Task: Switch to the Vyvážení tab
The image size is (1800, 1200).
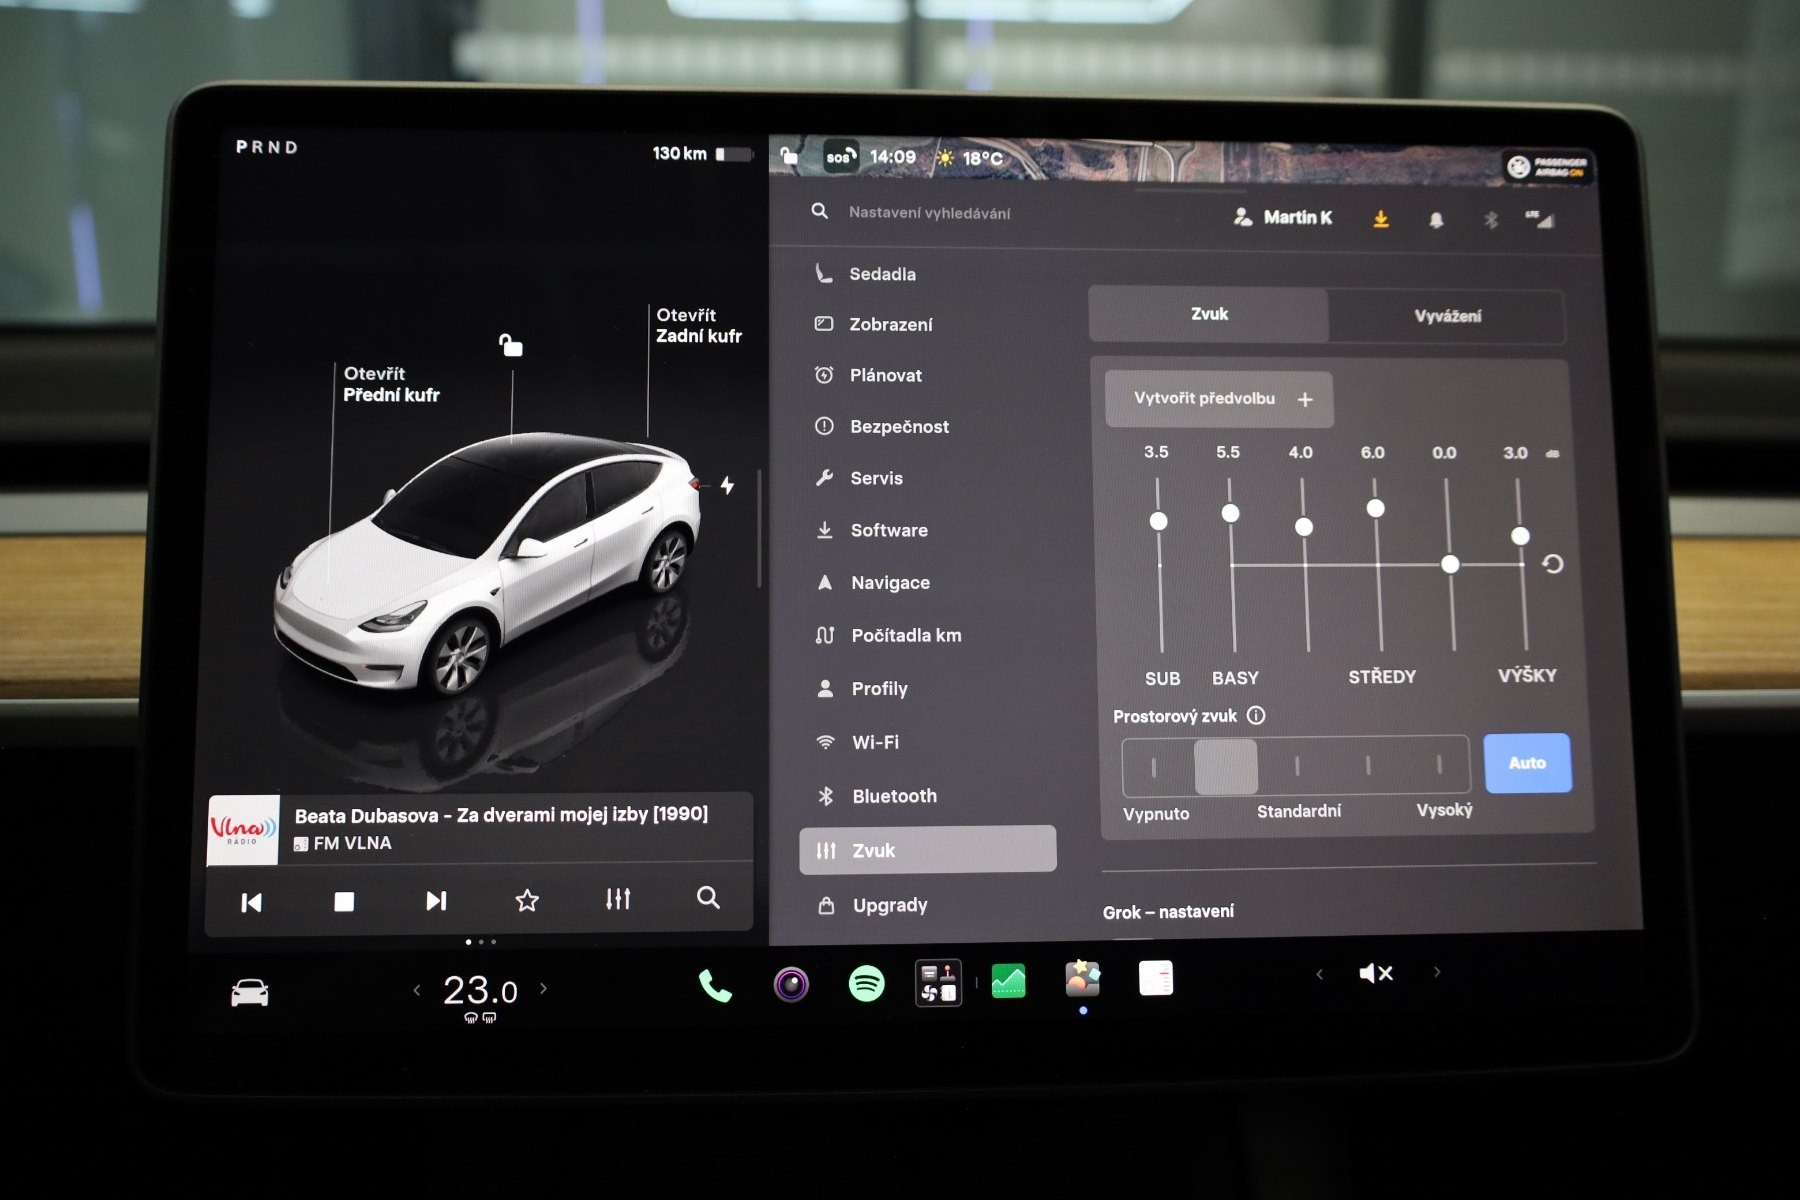Action: pyautogui.click(x=1447, y=316)
